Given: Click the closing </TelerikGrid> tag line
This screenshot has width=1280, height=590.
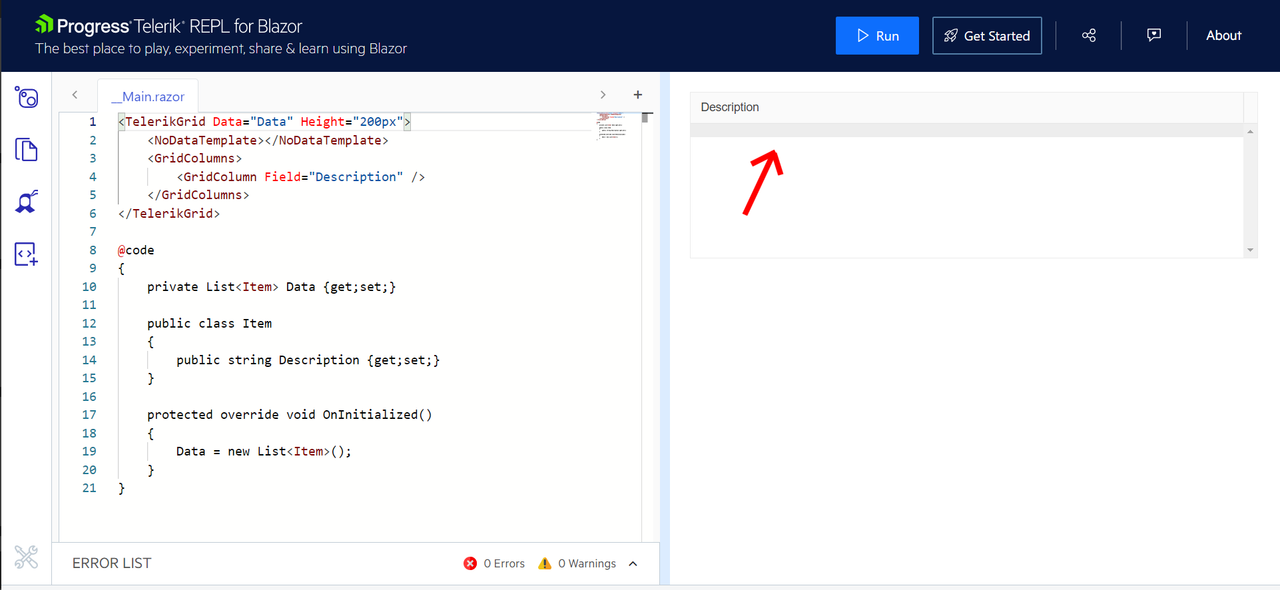Looking at the screenshot, I should click(168, 213).
